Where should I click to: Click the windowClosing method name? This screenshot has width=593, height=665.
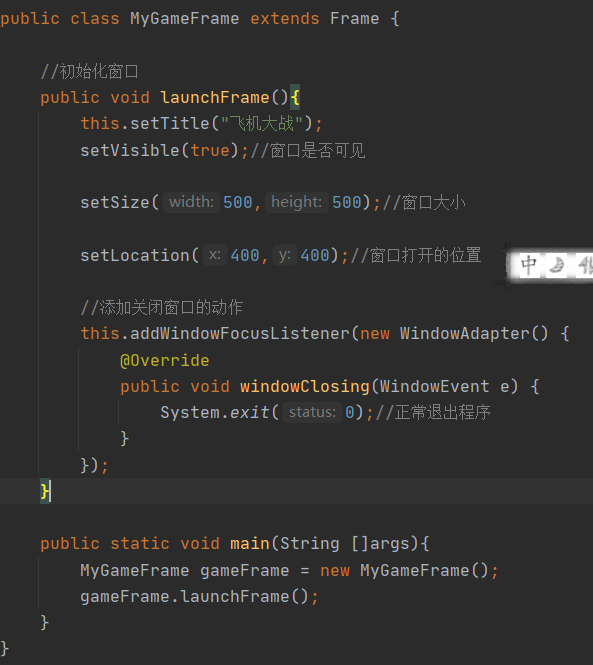(305, 386)
